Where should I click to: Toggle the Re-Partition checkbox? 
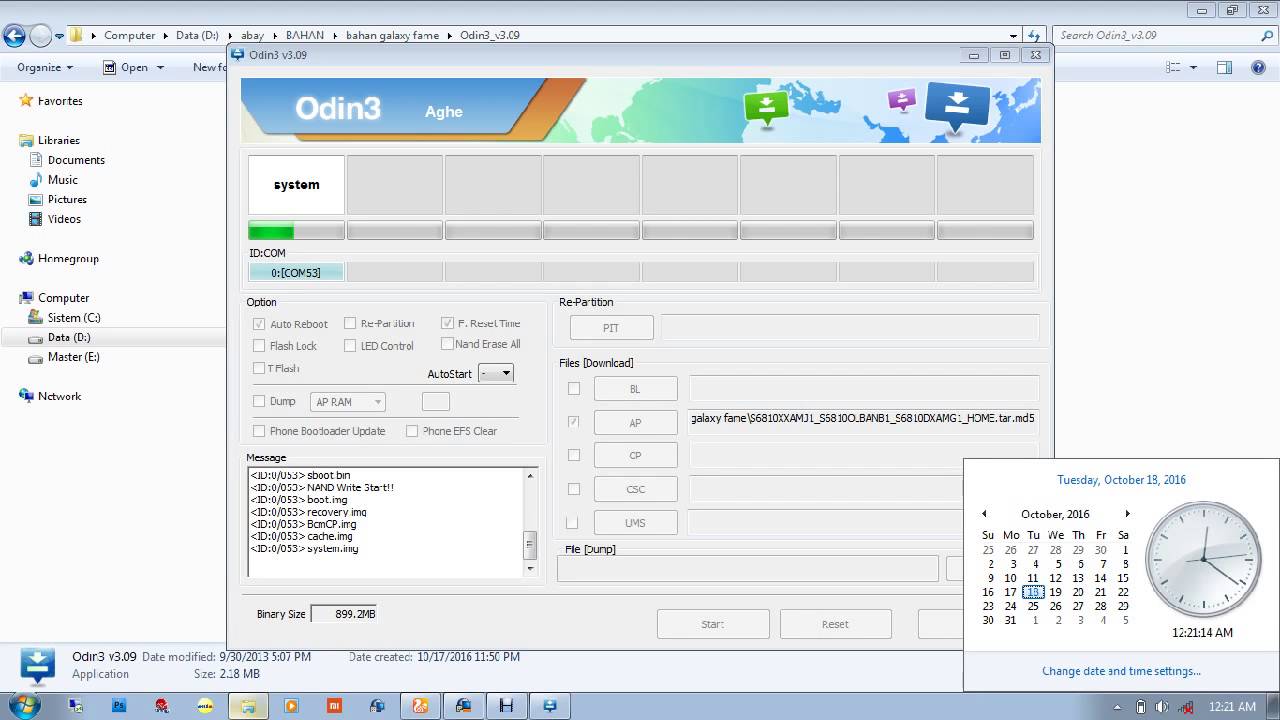point(350,323)
